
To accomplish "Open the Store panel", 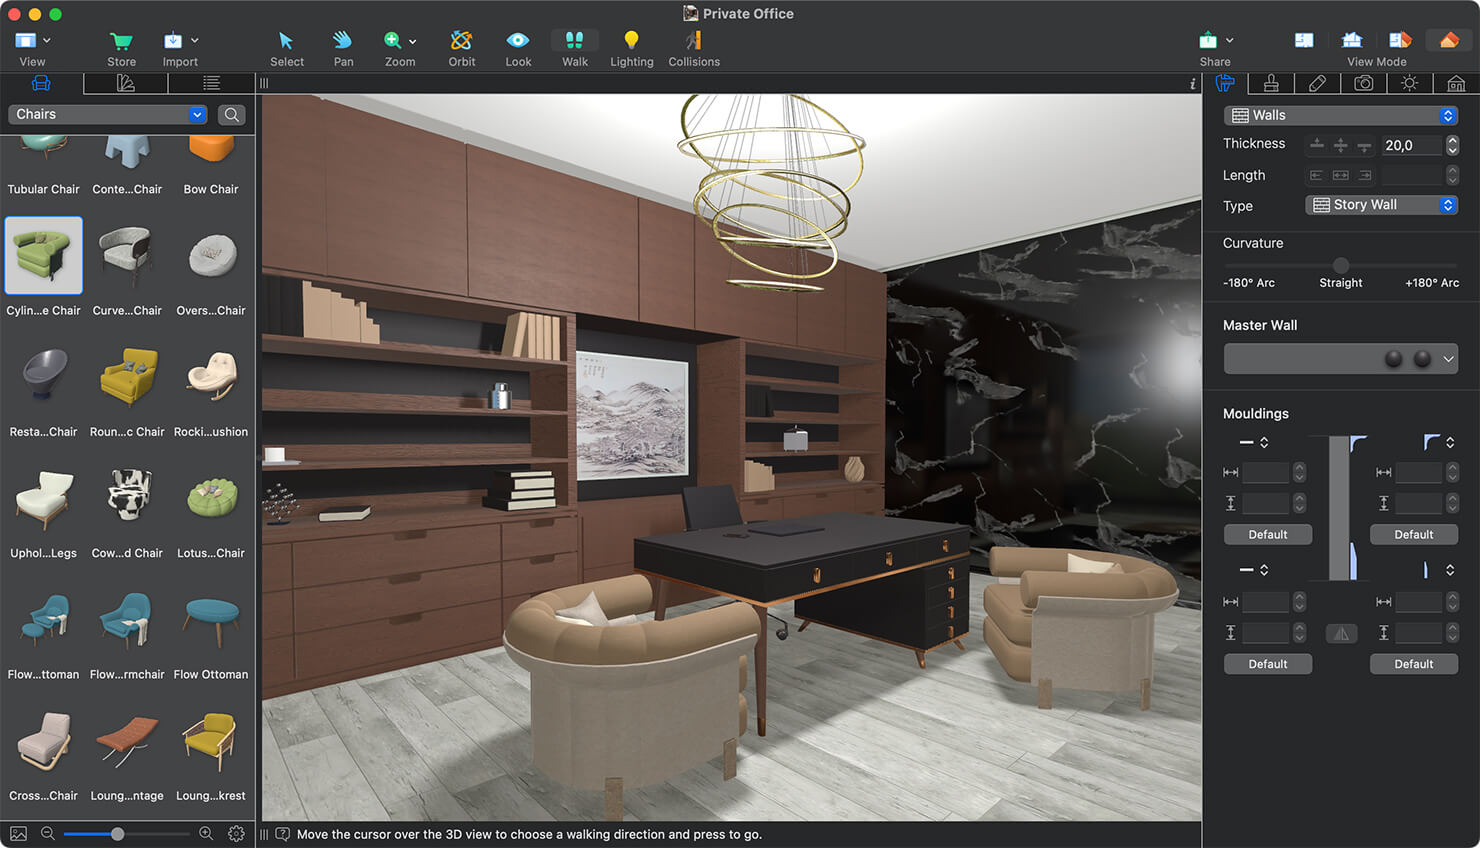I will (x=121, y=45).
